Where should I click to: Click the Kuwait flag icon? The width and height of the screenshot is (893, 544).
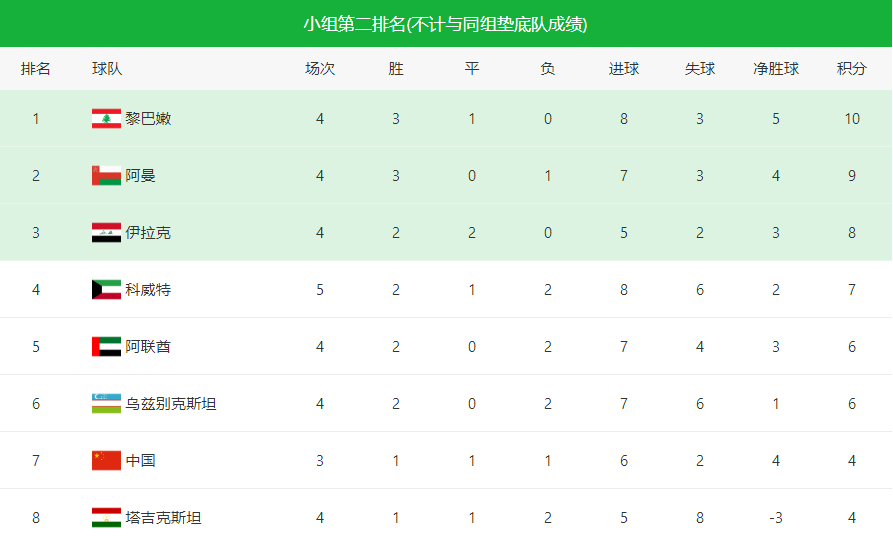pyautogui.click(x=105, y=290)
